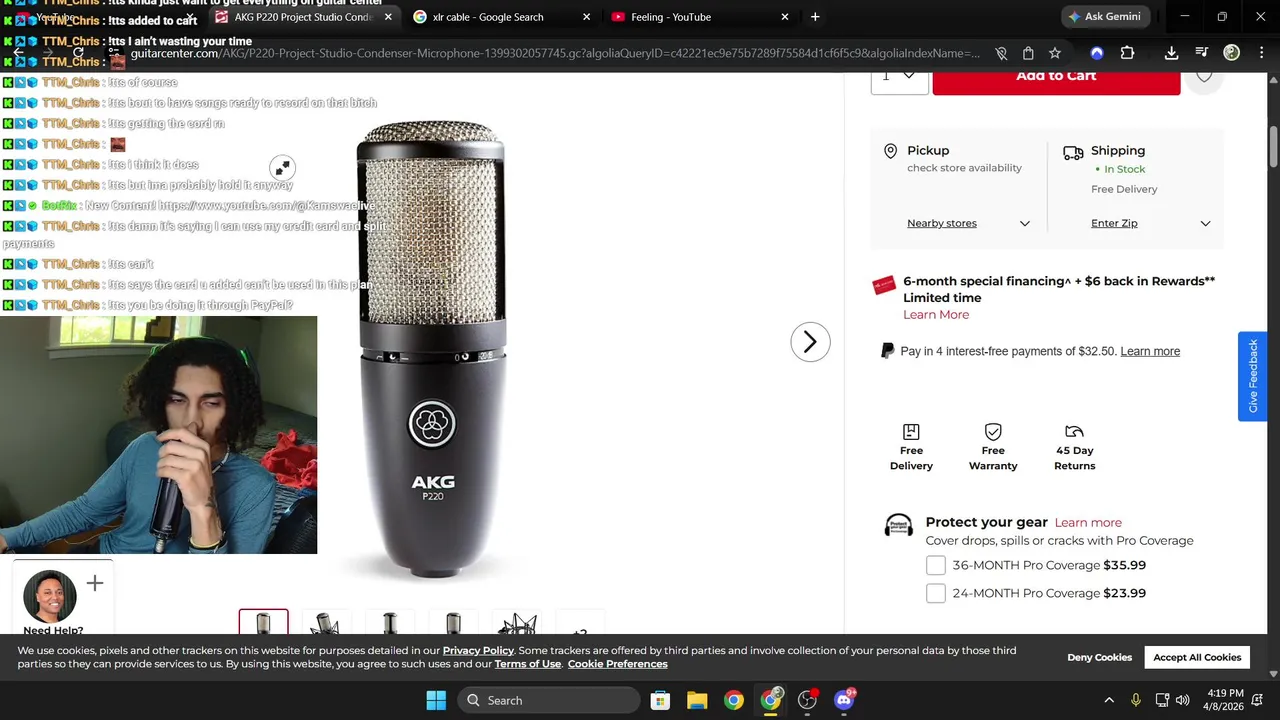Viewport: 1280px width, 720px height.
Task: Click the financing card icon
Action: tap(884, 286)
